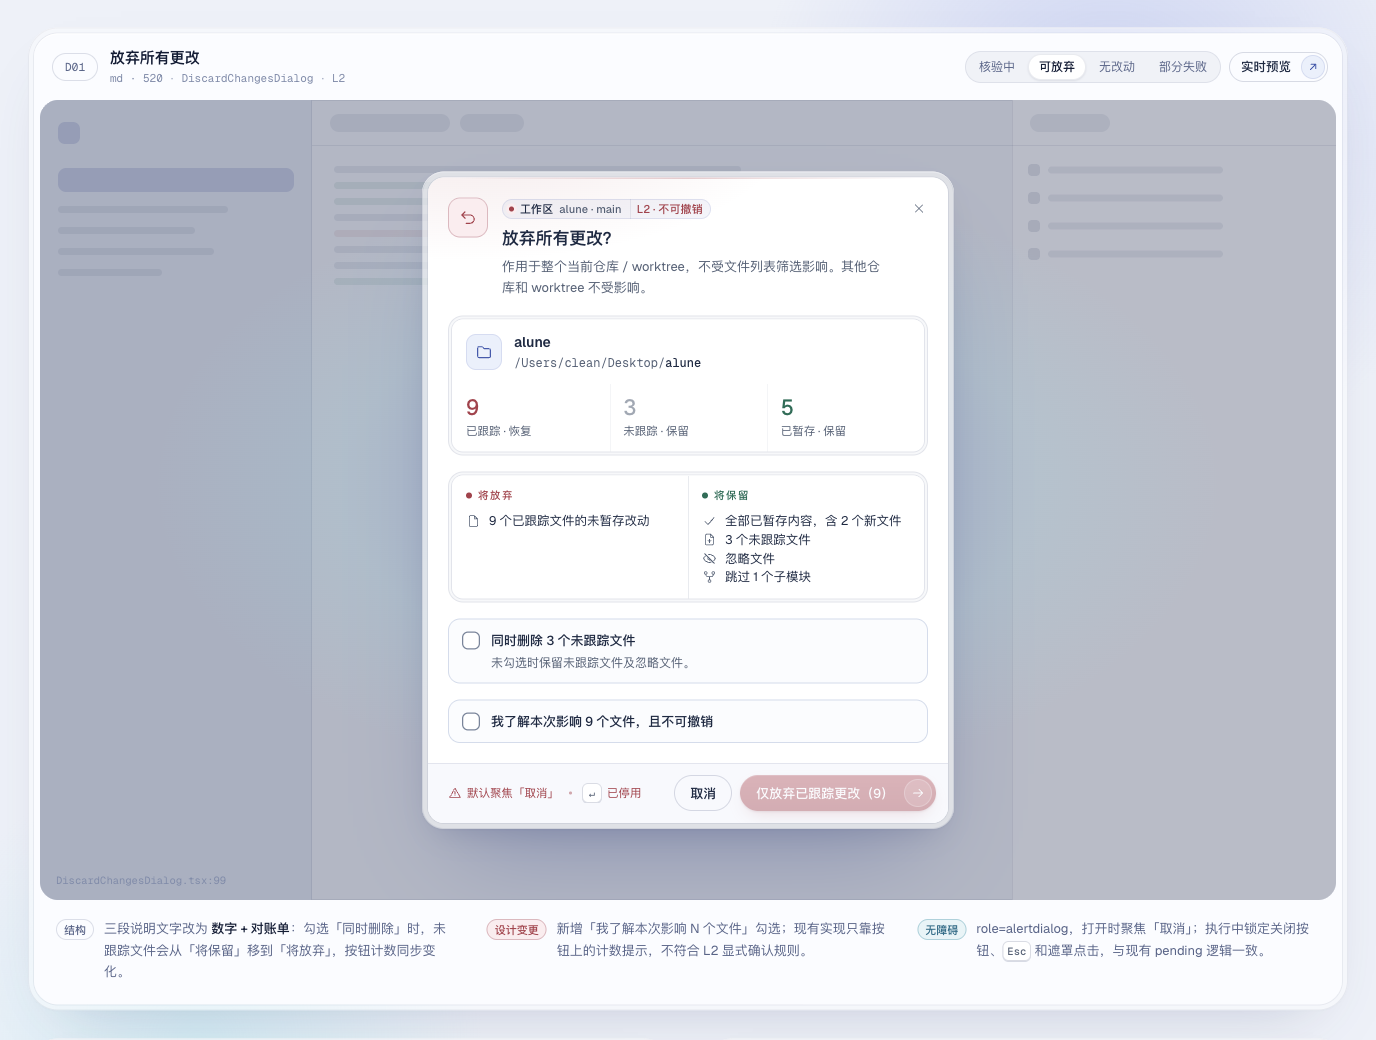Image resolution: width=1376 pixels, height=1040 pixels.
Task: Click arrow icon on 仅放弃已跟踪更改 button
Action: coord(918,793)
